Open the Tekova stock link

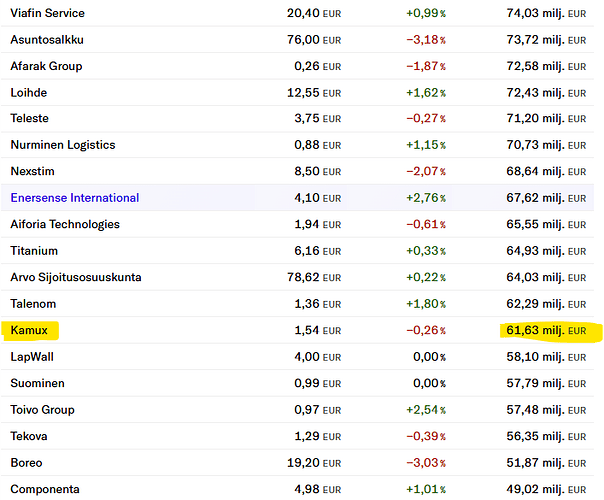[x=29, y=436]
